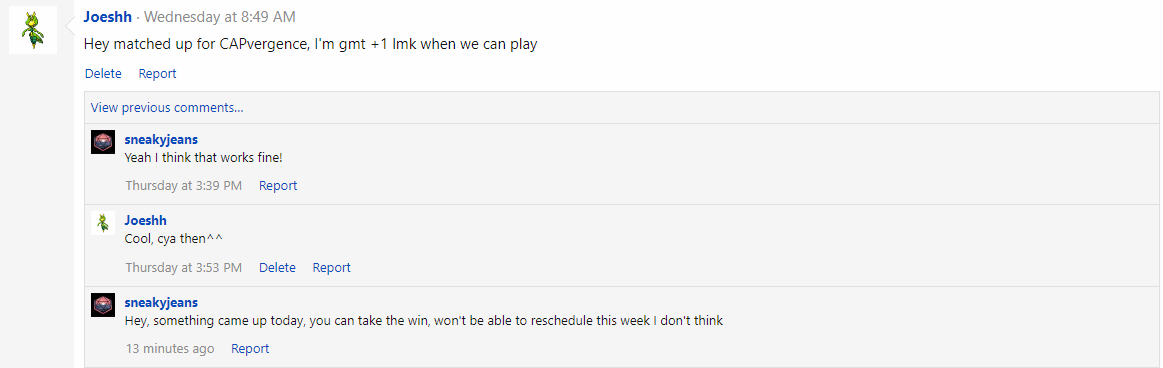Click Joeshh's small avatar beside 'Cool, cya then^^'
This screenshot has width=1163, height=368.
[x=102, y=223]
